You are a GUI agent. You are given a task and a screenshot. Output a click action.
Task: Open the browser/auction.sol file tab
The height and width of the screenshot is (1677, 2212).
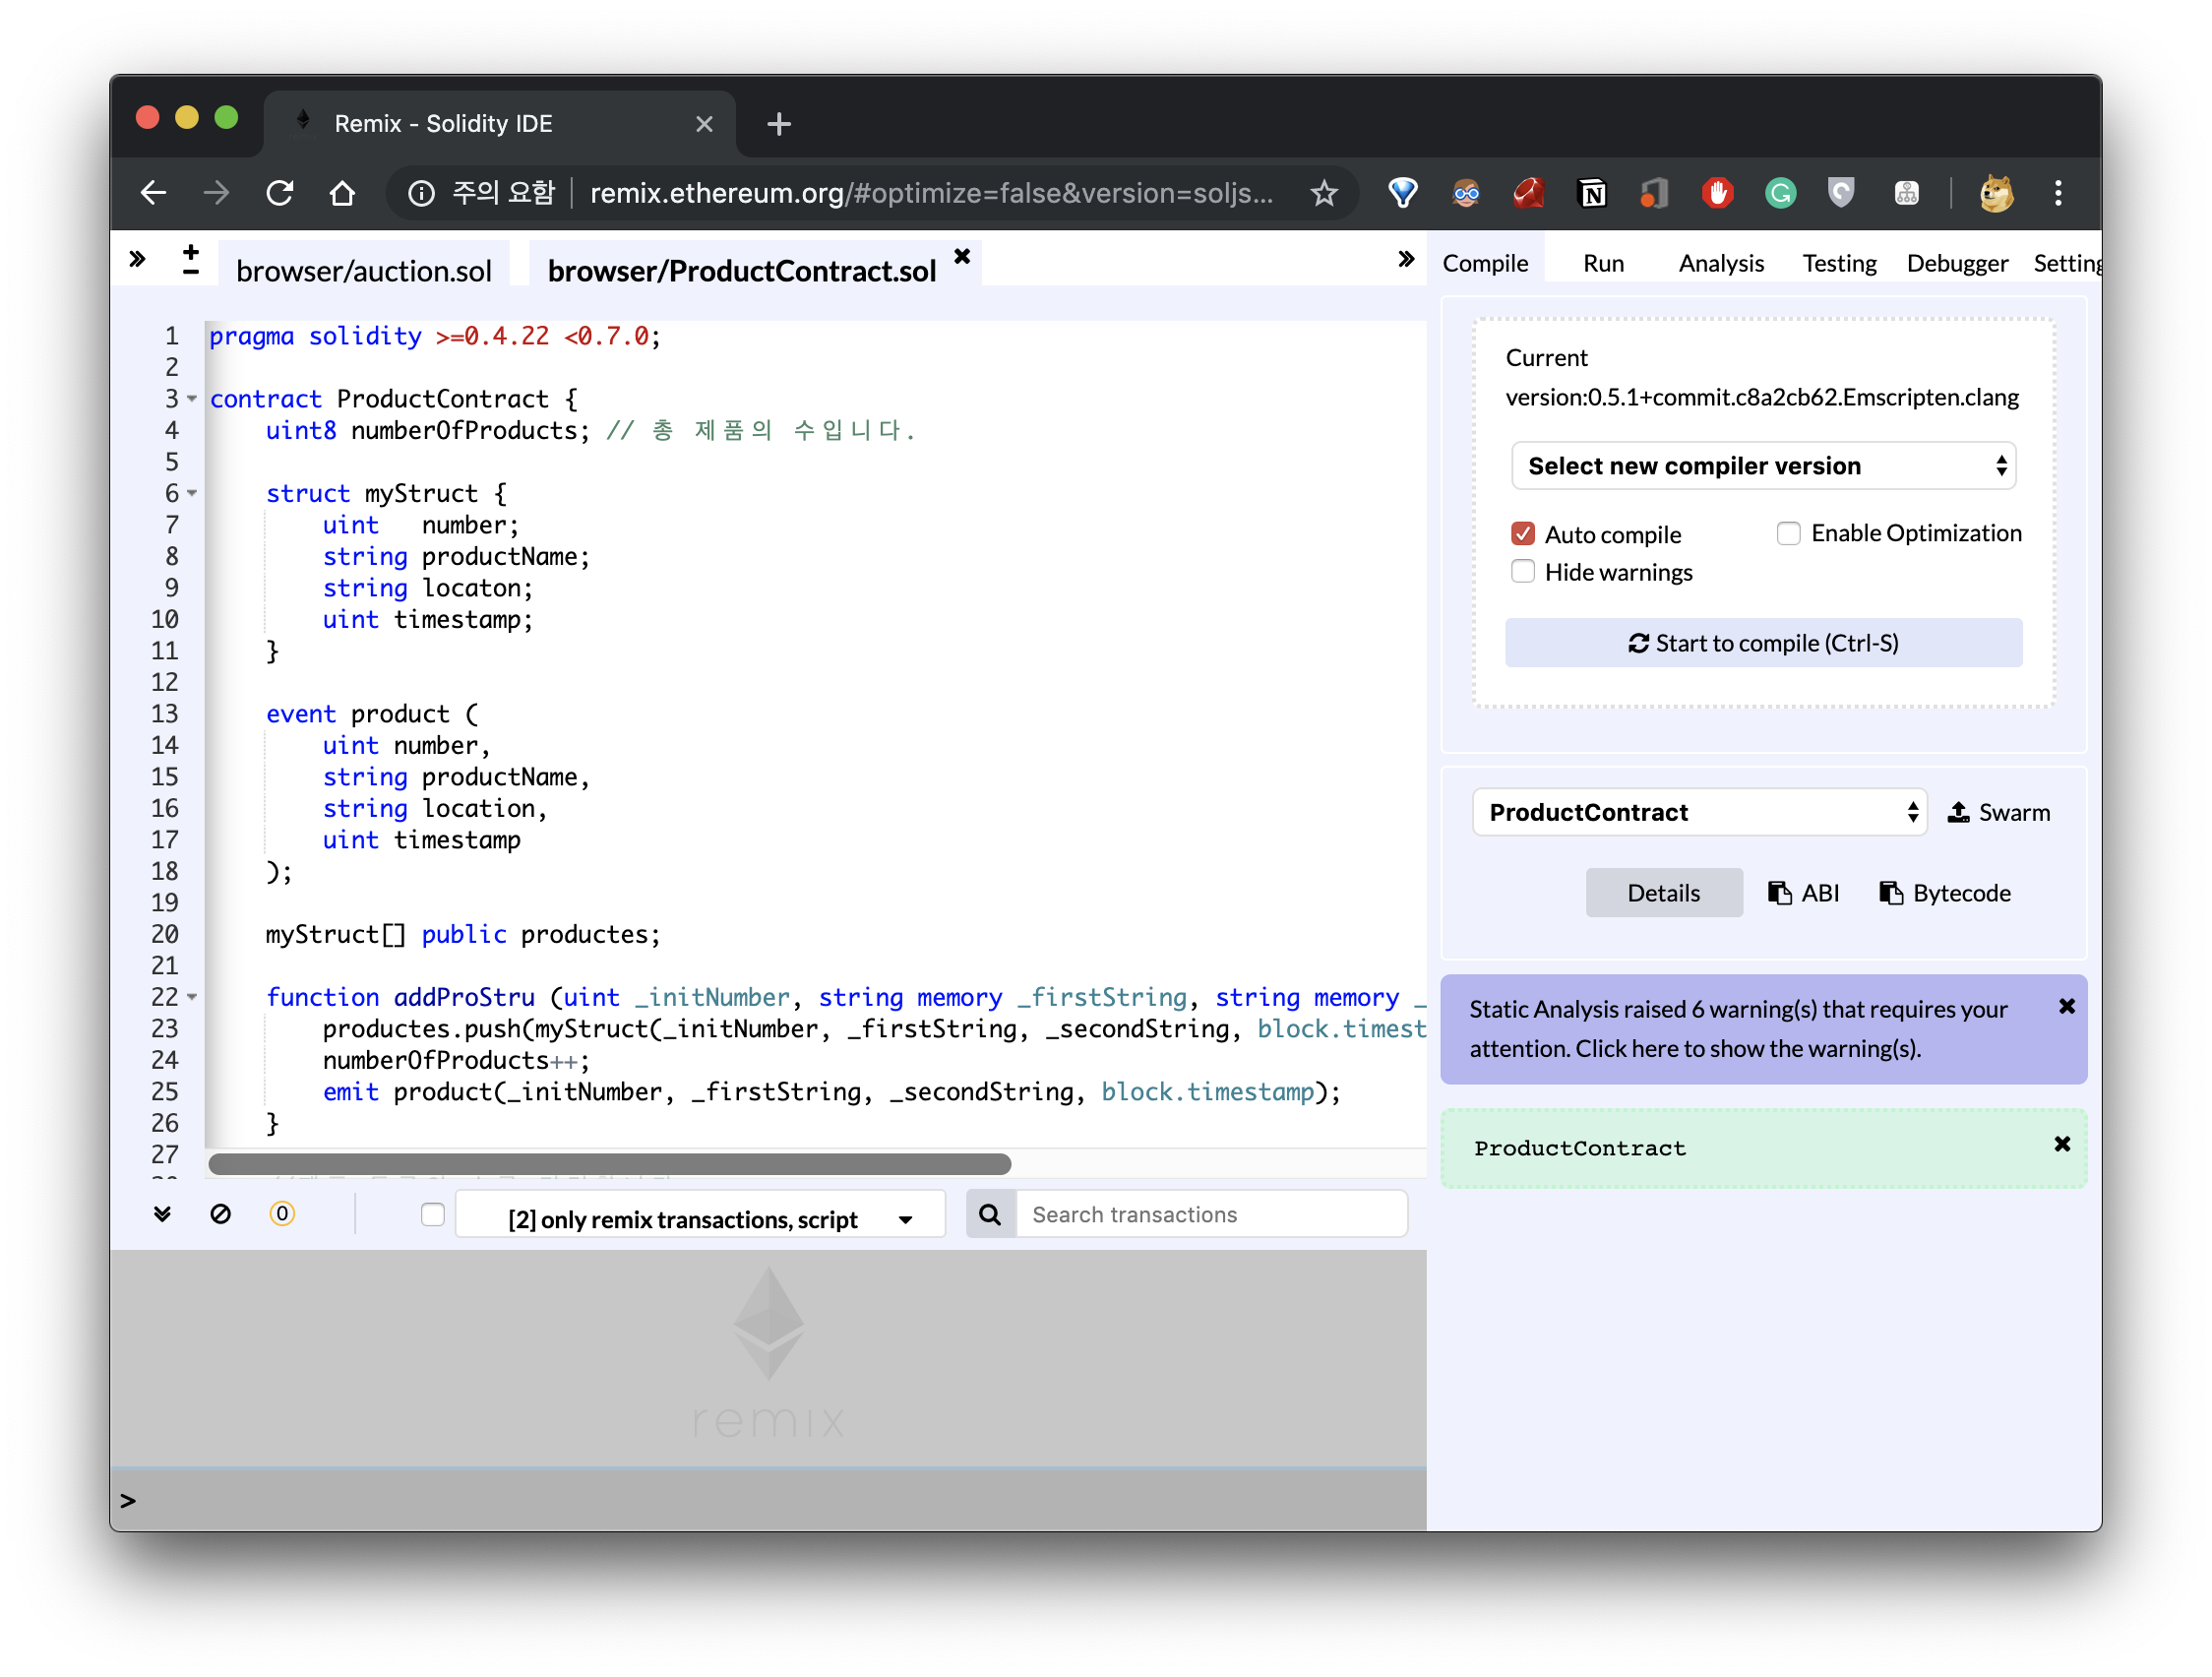364,271
